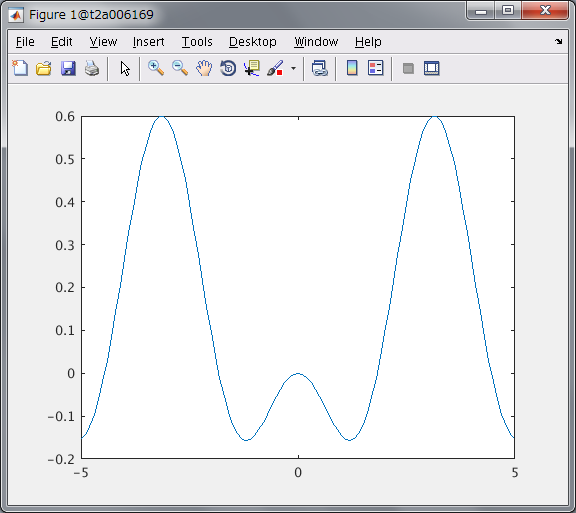
Task: Show Plot Tools and dock figure
Action: 432,68
